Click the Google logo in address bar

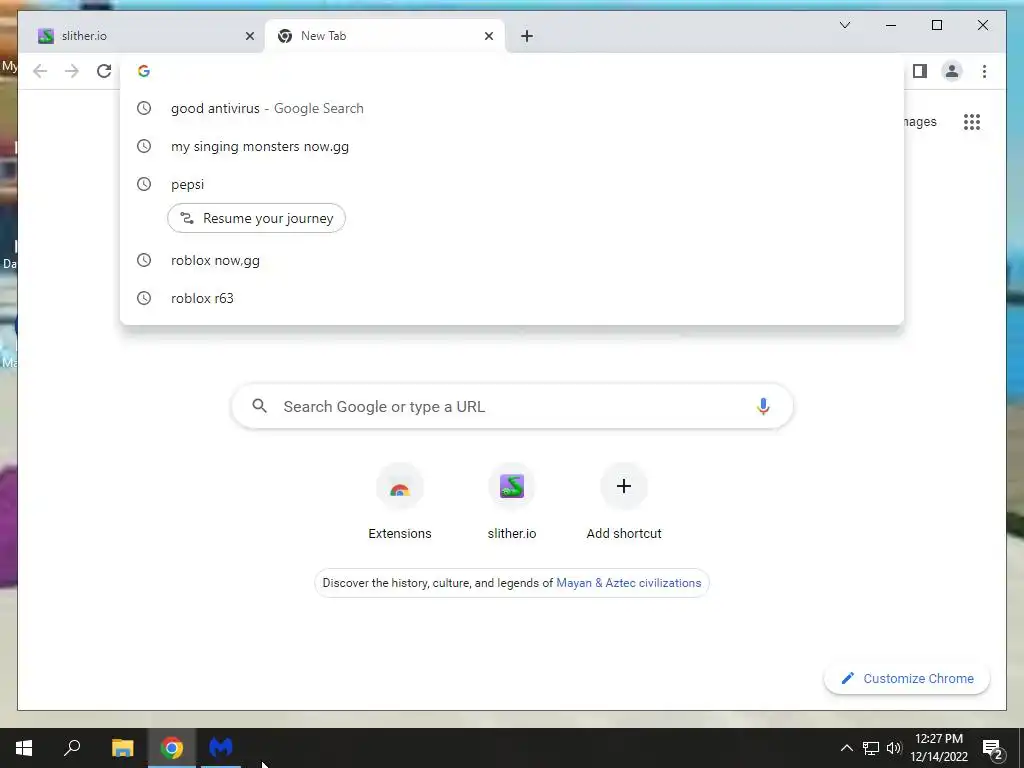pos(144,71)
